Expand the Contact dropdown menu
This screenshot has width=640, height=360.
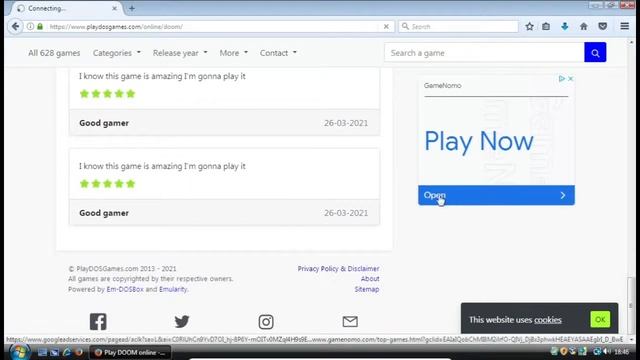[x=278, y=53]
